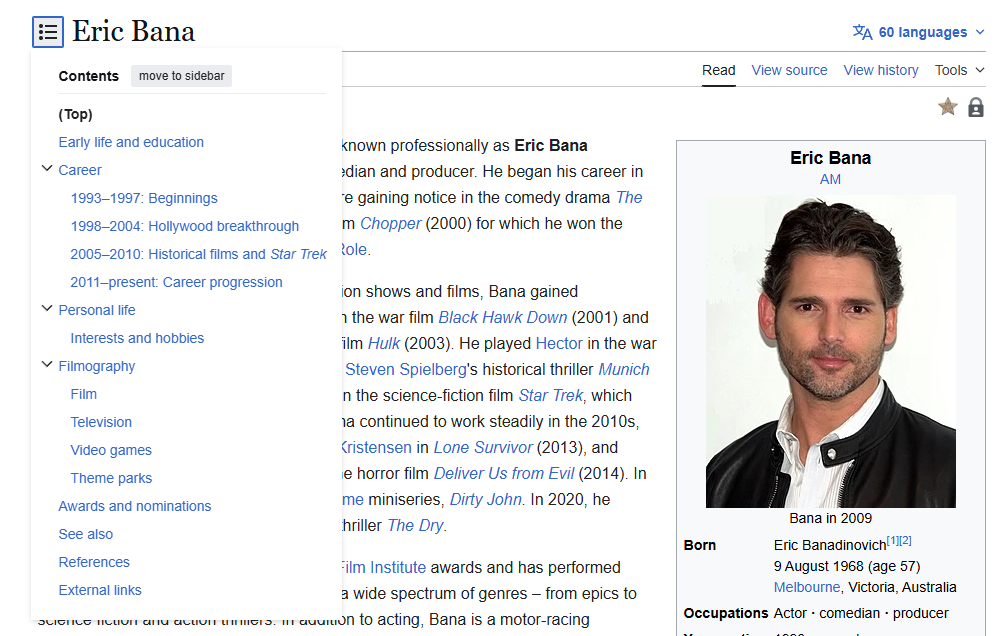Click citation [1] next to Banadinovich
Screen dimensions: 1000x636
pyautogui.click(x=893, y=541)
